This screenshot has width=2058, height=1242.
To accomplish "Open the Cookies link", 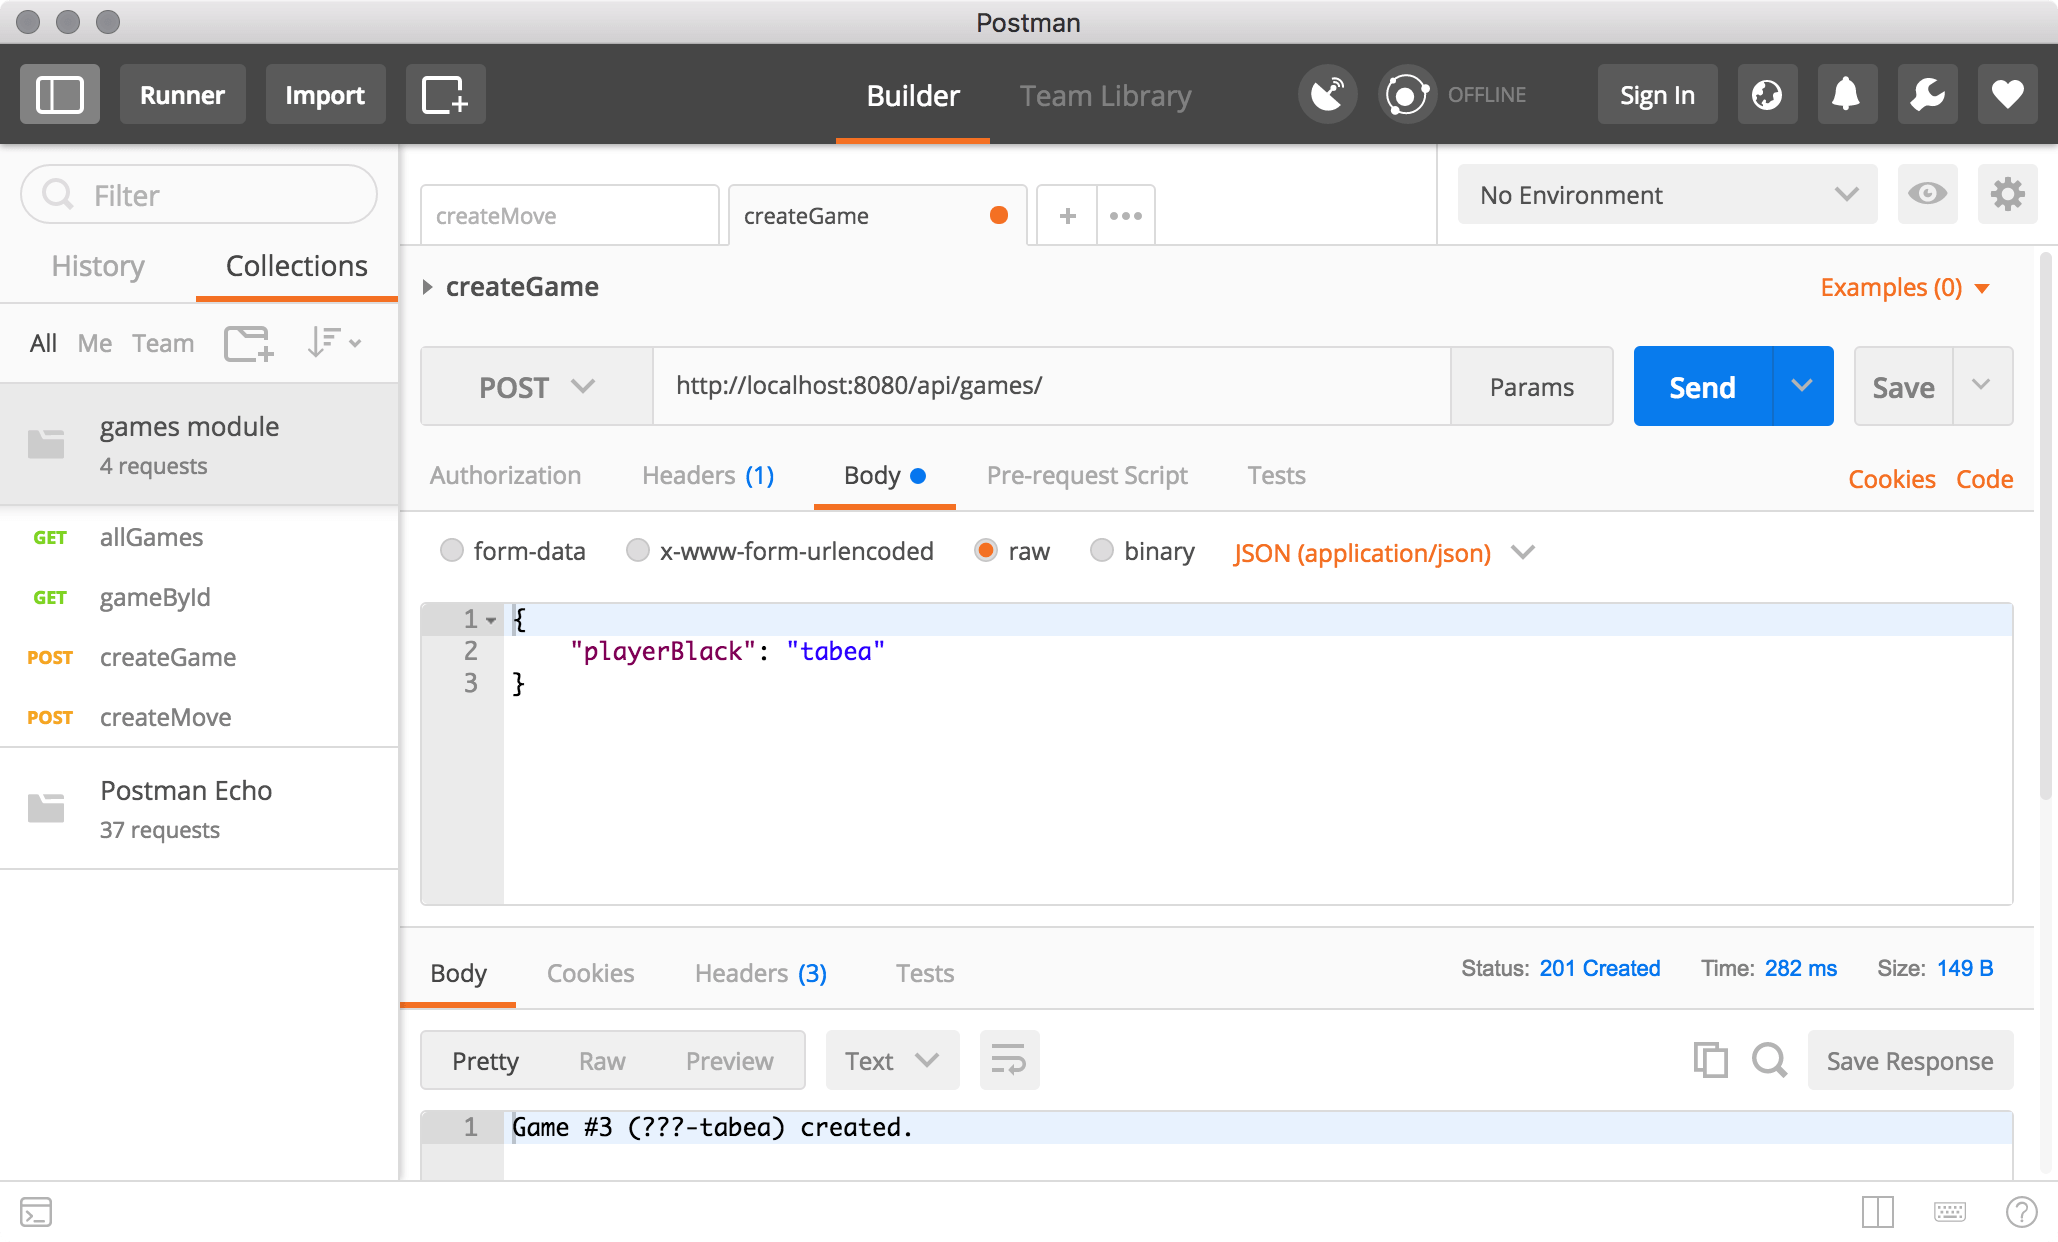I will click(x=1891, y=479).
